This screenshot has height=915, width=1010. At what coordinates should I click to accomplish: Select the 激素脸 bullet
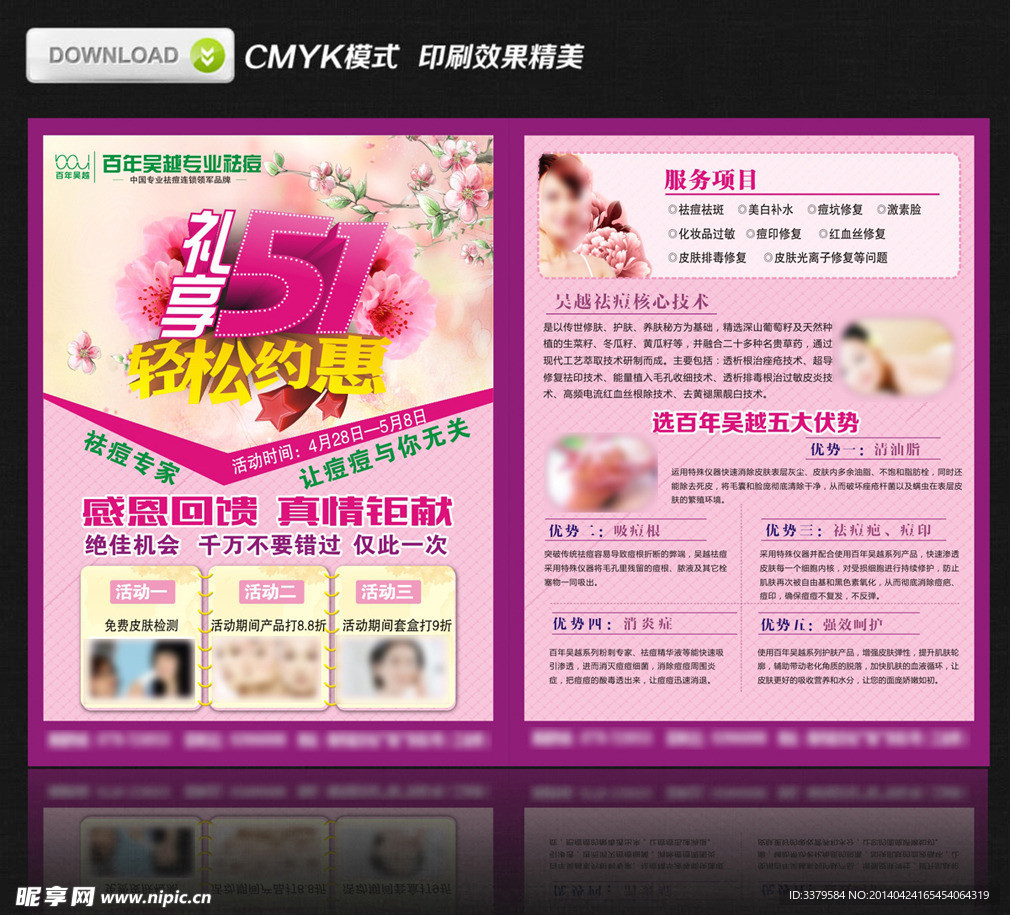(x=899, y=210)
